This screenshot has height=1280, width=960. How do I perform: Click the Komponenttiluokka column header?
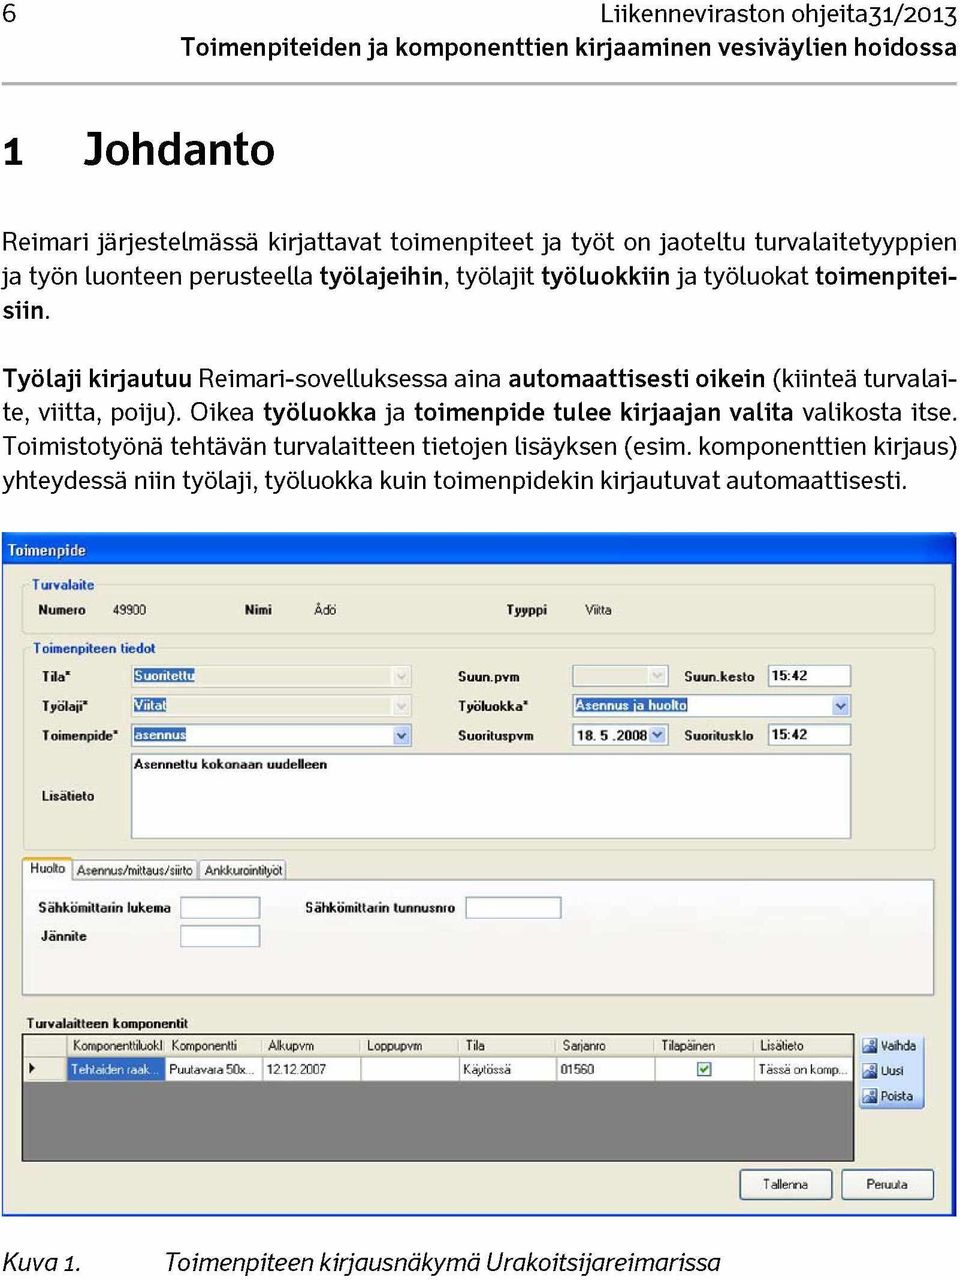coord(116,1046)
